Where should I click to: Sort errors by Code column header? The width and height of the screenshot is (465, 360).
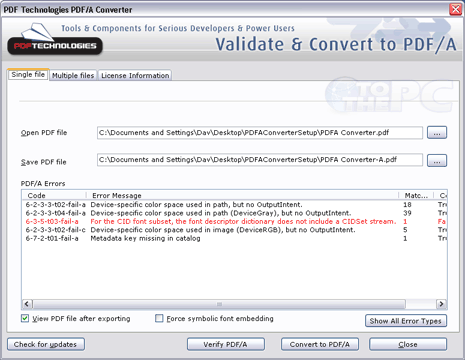pos(54,195)
